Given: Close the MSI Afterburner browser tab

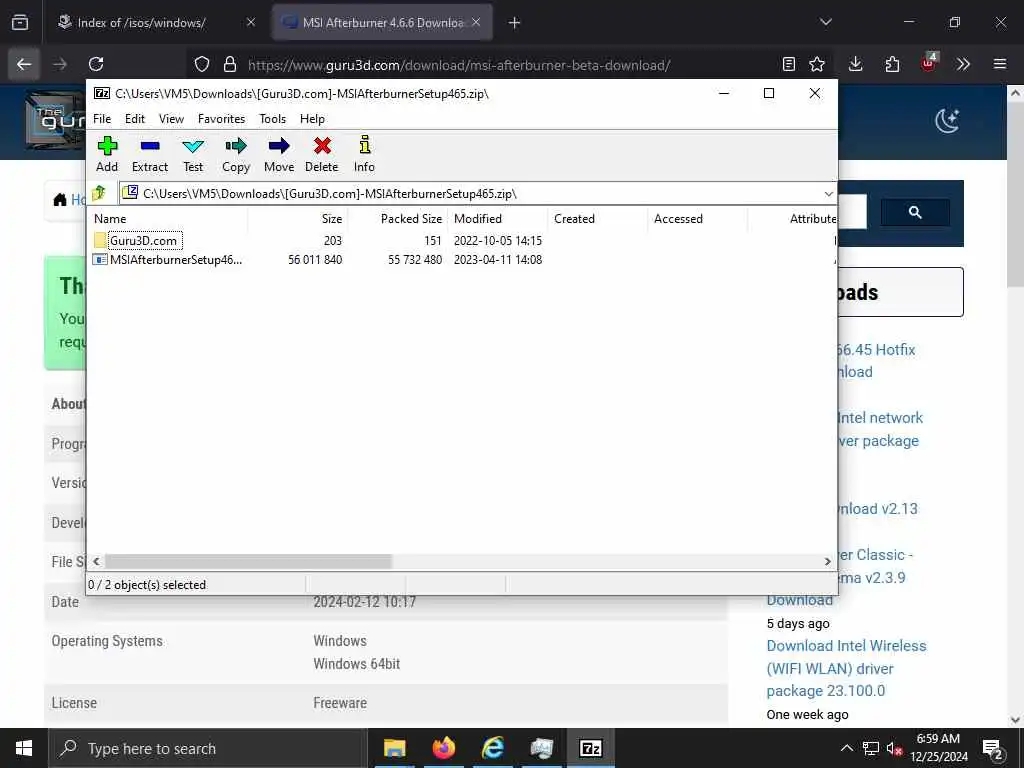Looking at the screenshot, I should point(476,23).
